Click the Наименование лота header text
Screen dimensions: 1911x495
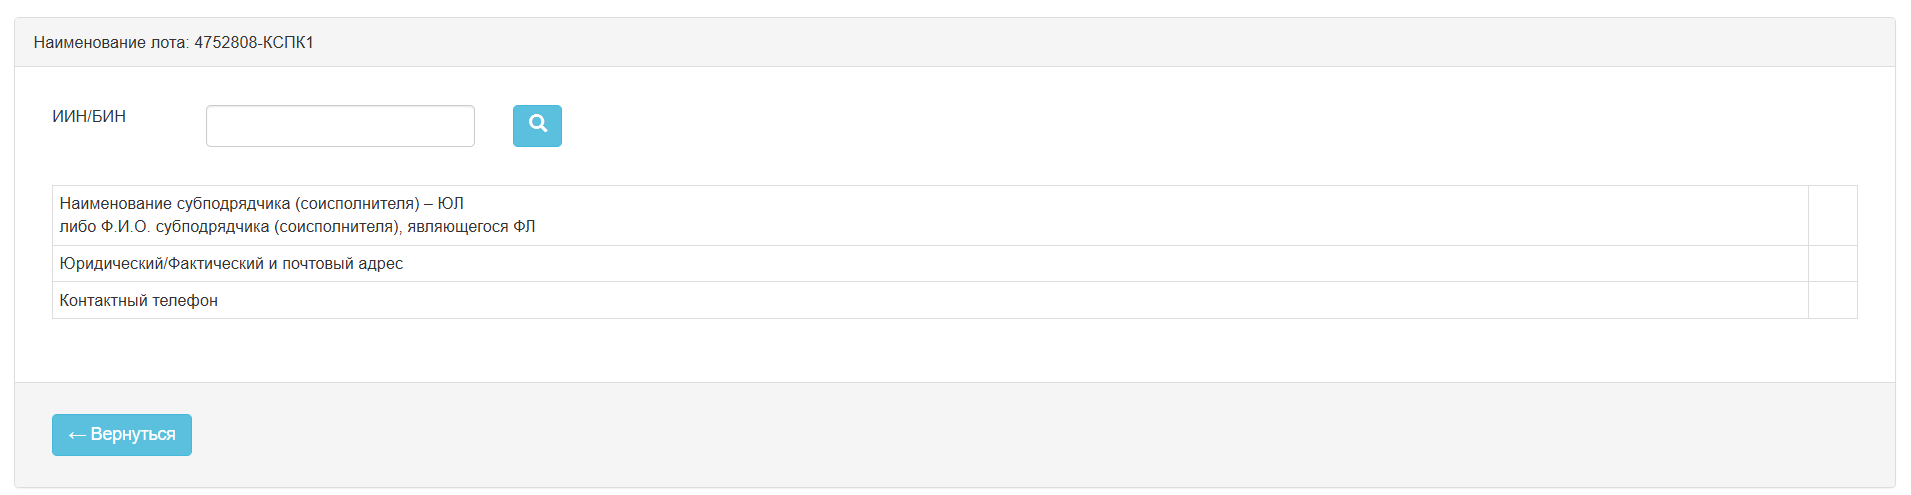[x=110, y=42]
